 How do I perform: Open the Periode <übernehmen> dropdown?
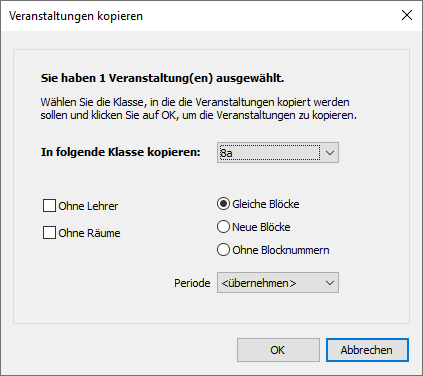(278, 283)
